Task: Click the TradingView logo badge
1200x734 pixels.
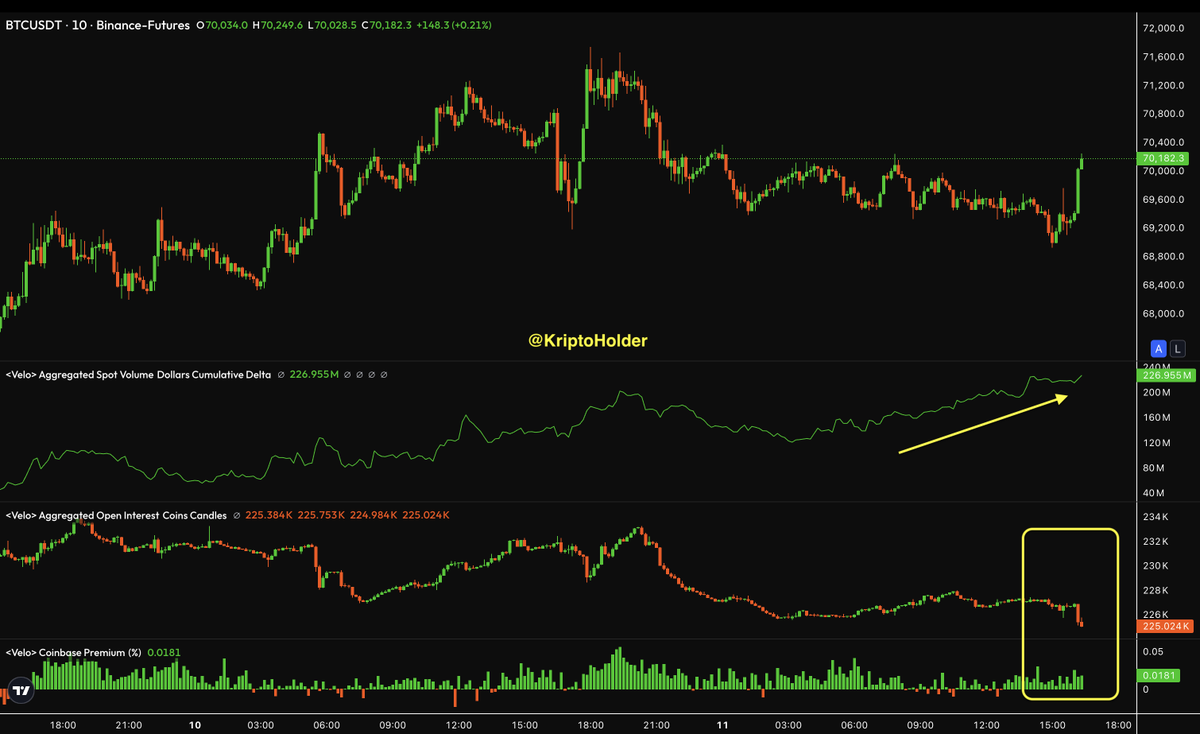Action: (19, 690)
